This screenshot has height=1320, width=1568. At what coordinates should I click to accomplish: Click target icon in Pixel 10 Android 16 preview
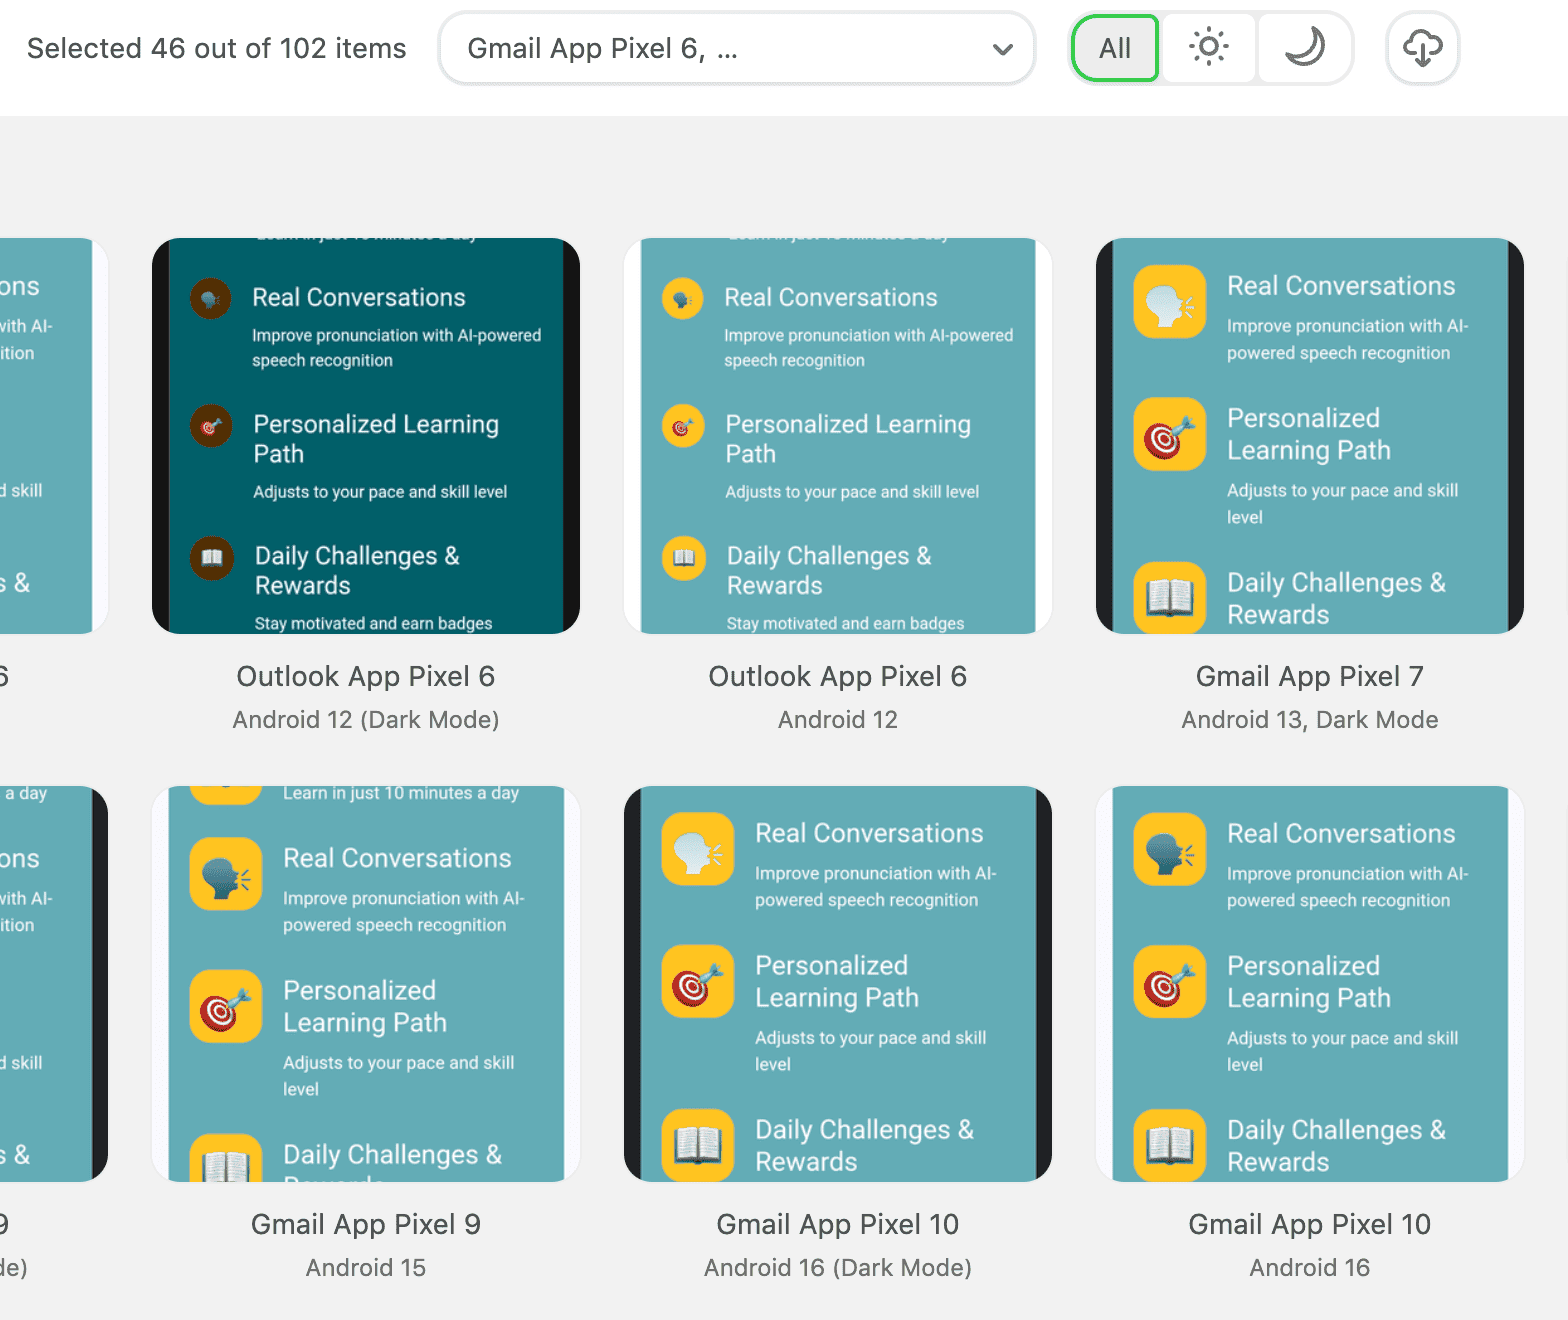1170,982
